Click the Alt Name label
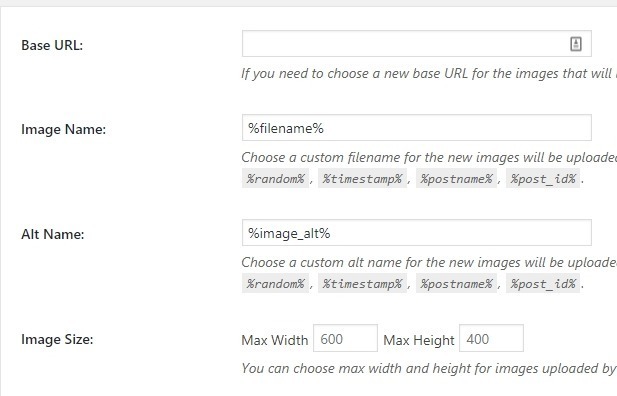617x396 pixels. pyautogui.click(x=53, y=235)
